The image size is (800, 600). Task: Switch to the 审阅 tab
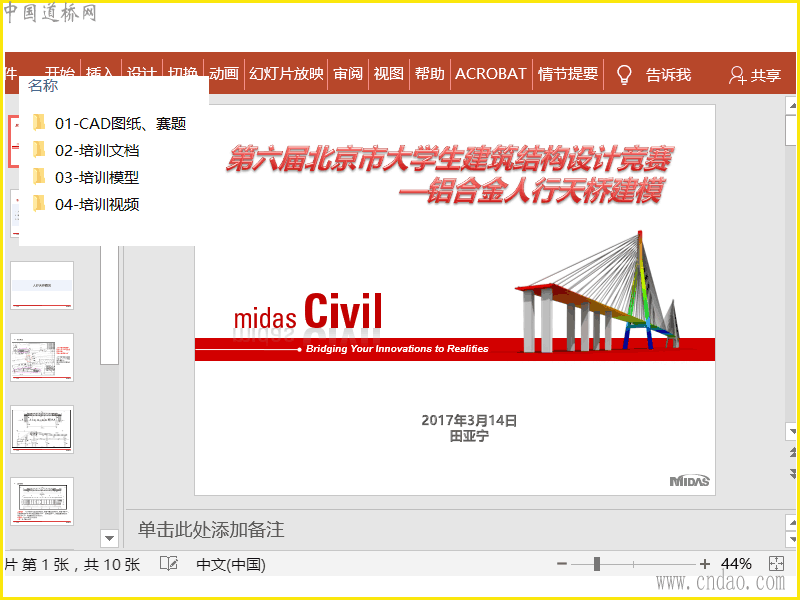348,74
